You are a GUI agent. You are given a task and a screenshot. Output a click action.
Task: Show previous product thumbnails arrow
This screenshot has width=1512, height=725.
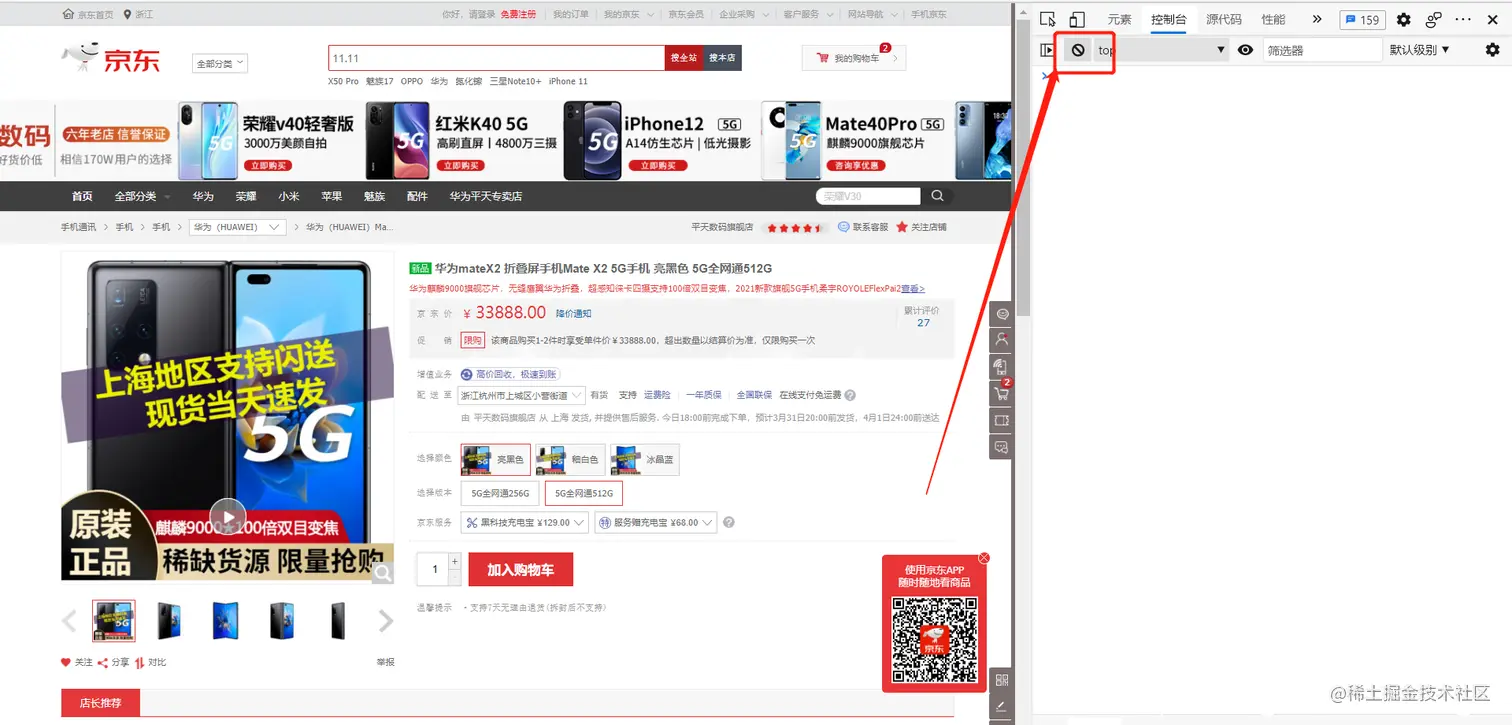click(x=69, y=621)
